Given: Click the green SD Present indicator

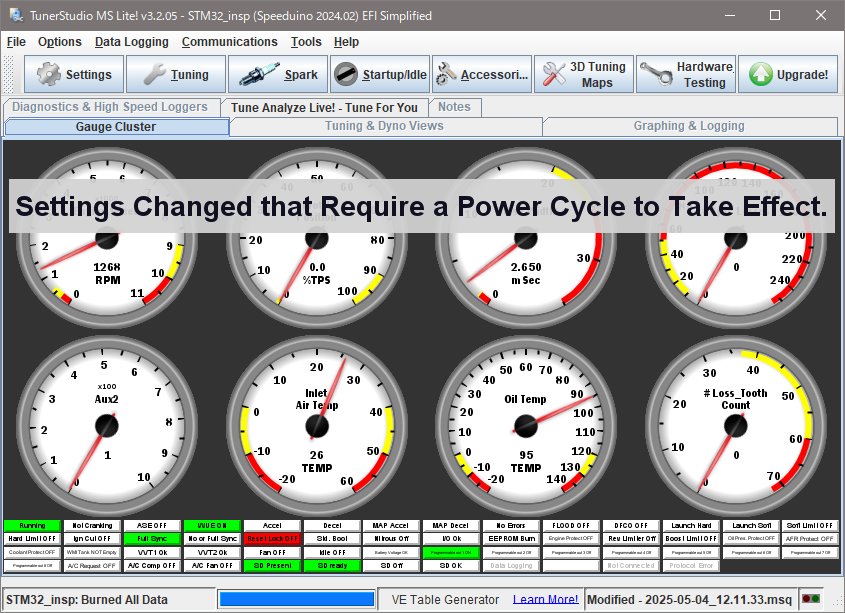Looking at the screenshot, I should pos(272,566).
